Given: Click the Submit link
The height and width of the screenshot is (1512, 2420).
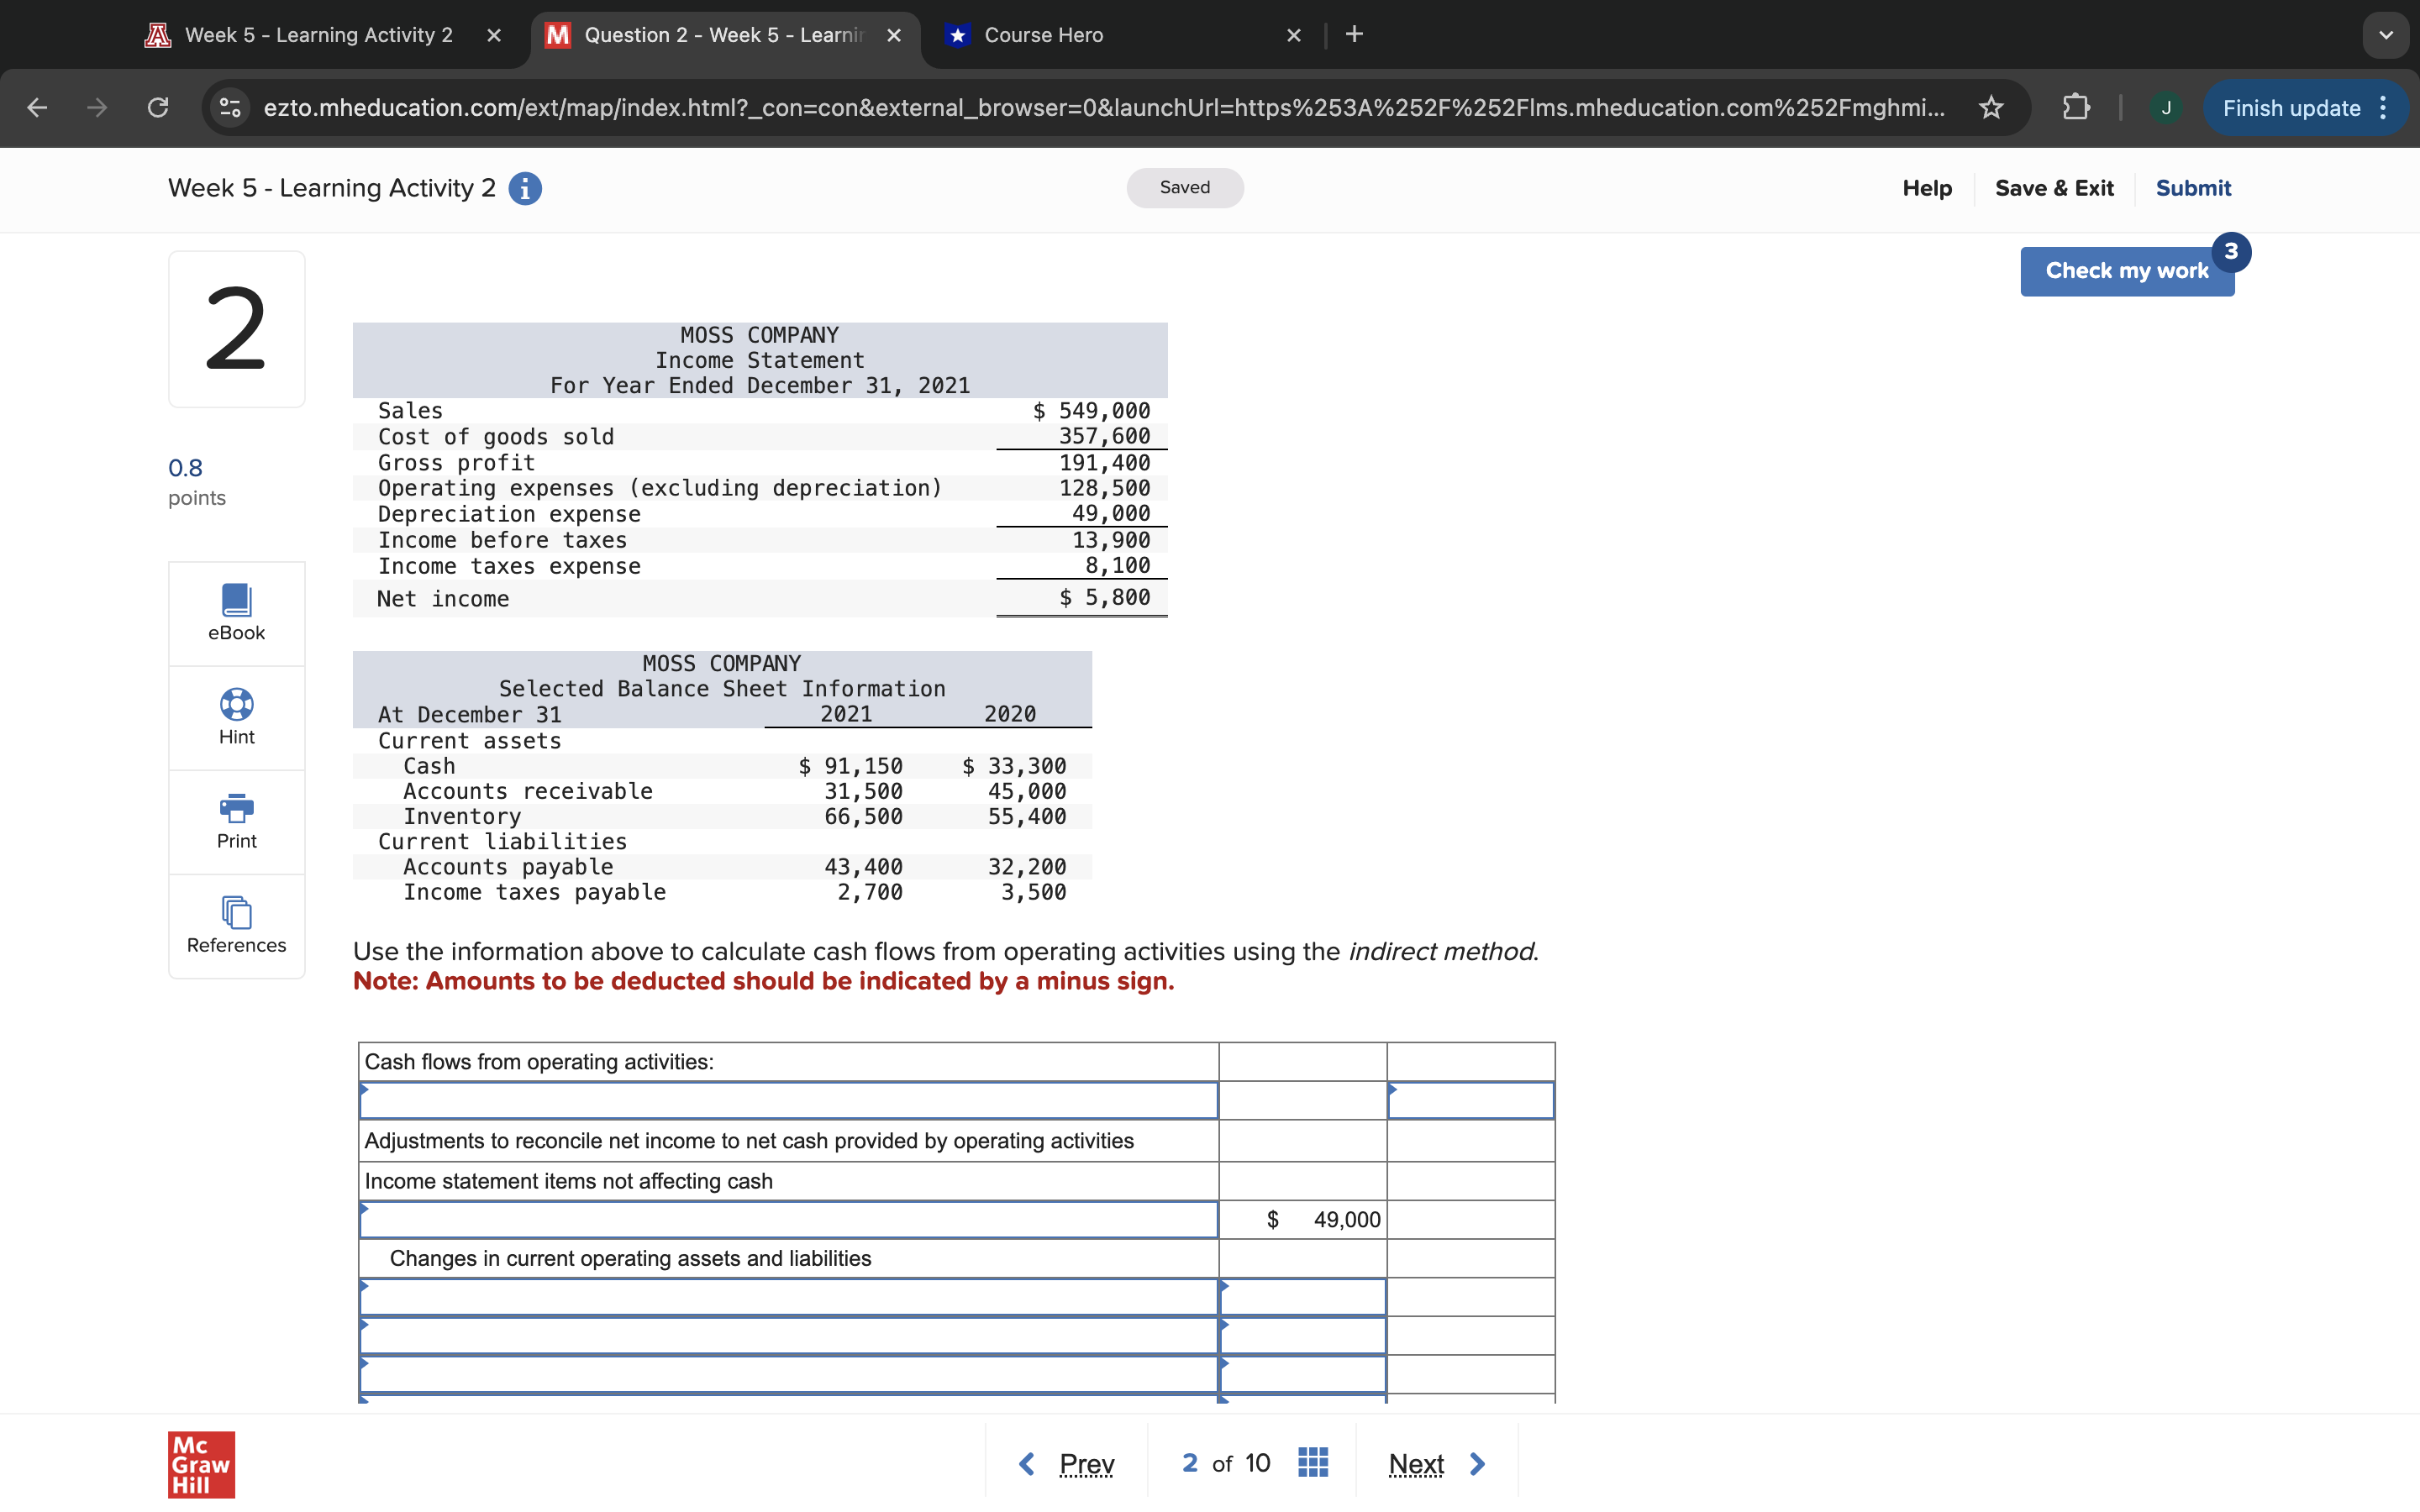Looking at the screenshot, I should coord(2192,188).
